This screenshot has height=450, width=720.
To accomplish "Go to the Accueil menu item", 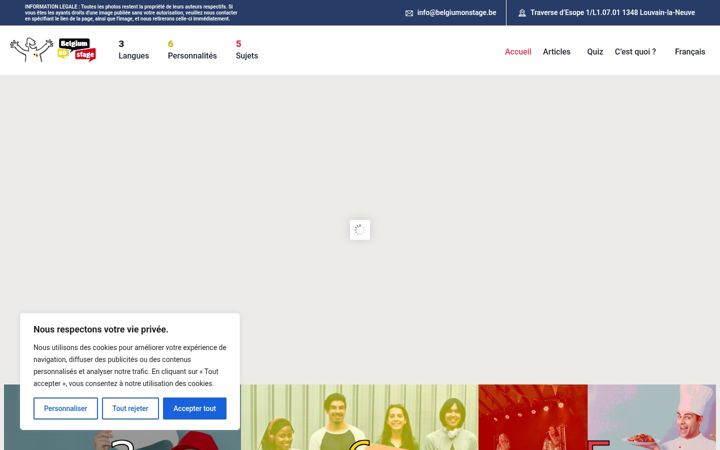I will click(x=518, y=52).
